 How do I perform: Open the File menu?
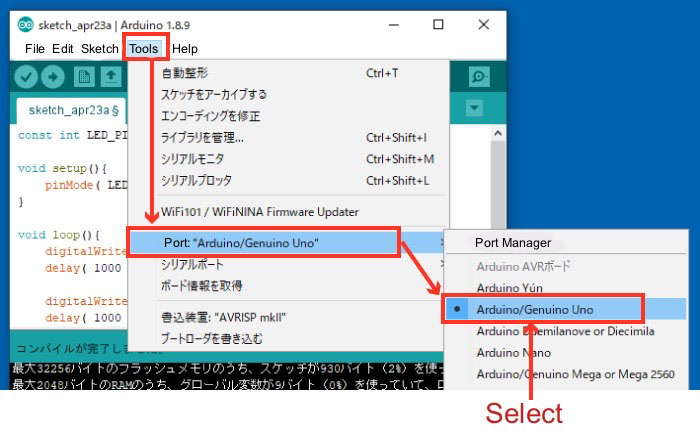pyautogui.click(x=35, y=49)
